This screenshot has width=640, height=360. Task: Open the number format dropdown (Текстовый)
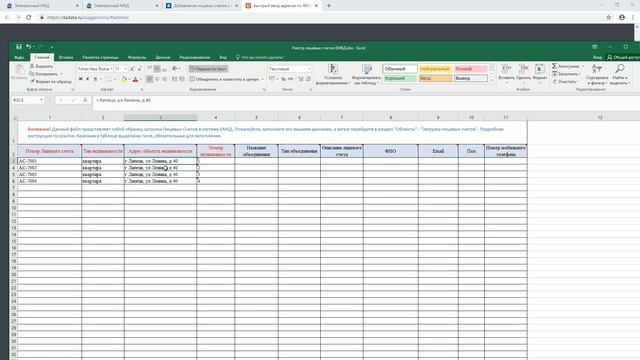[309, 69]
